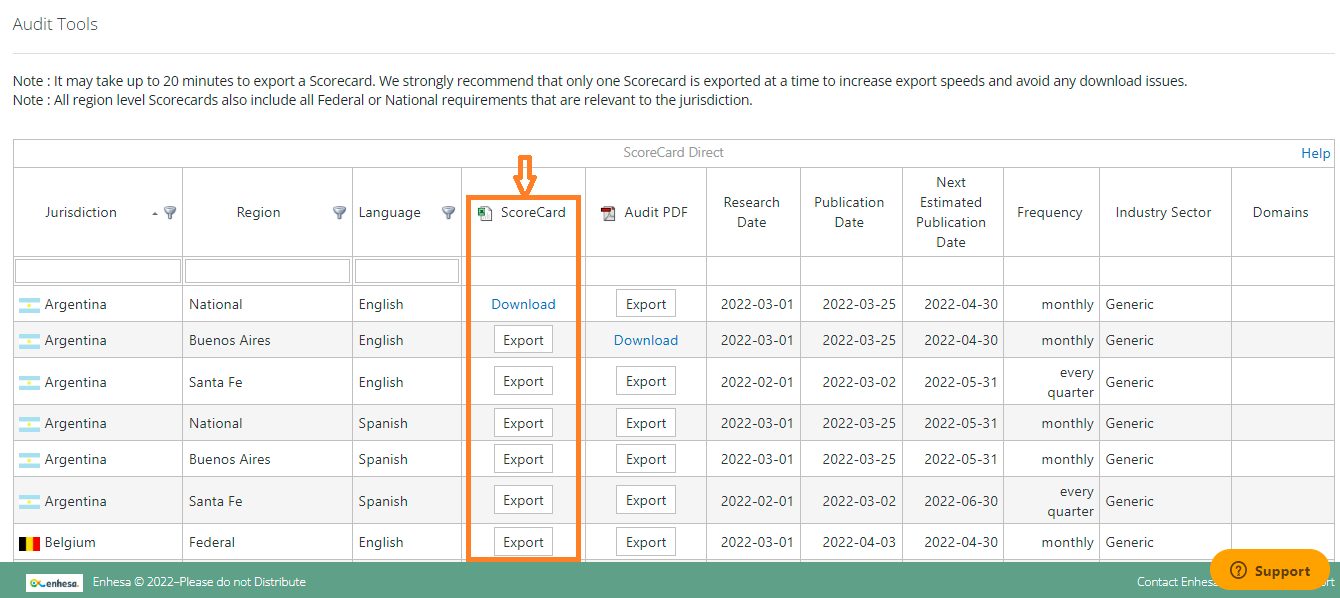Toggle Jurisdiction sort arrow
Screen dimensions: 1340x598
[x=155, y=213]
